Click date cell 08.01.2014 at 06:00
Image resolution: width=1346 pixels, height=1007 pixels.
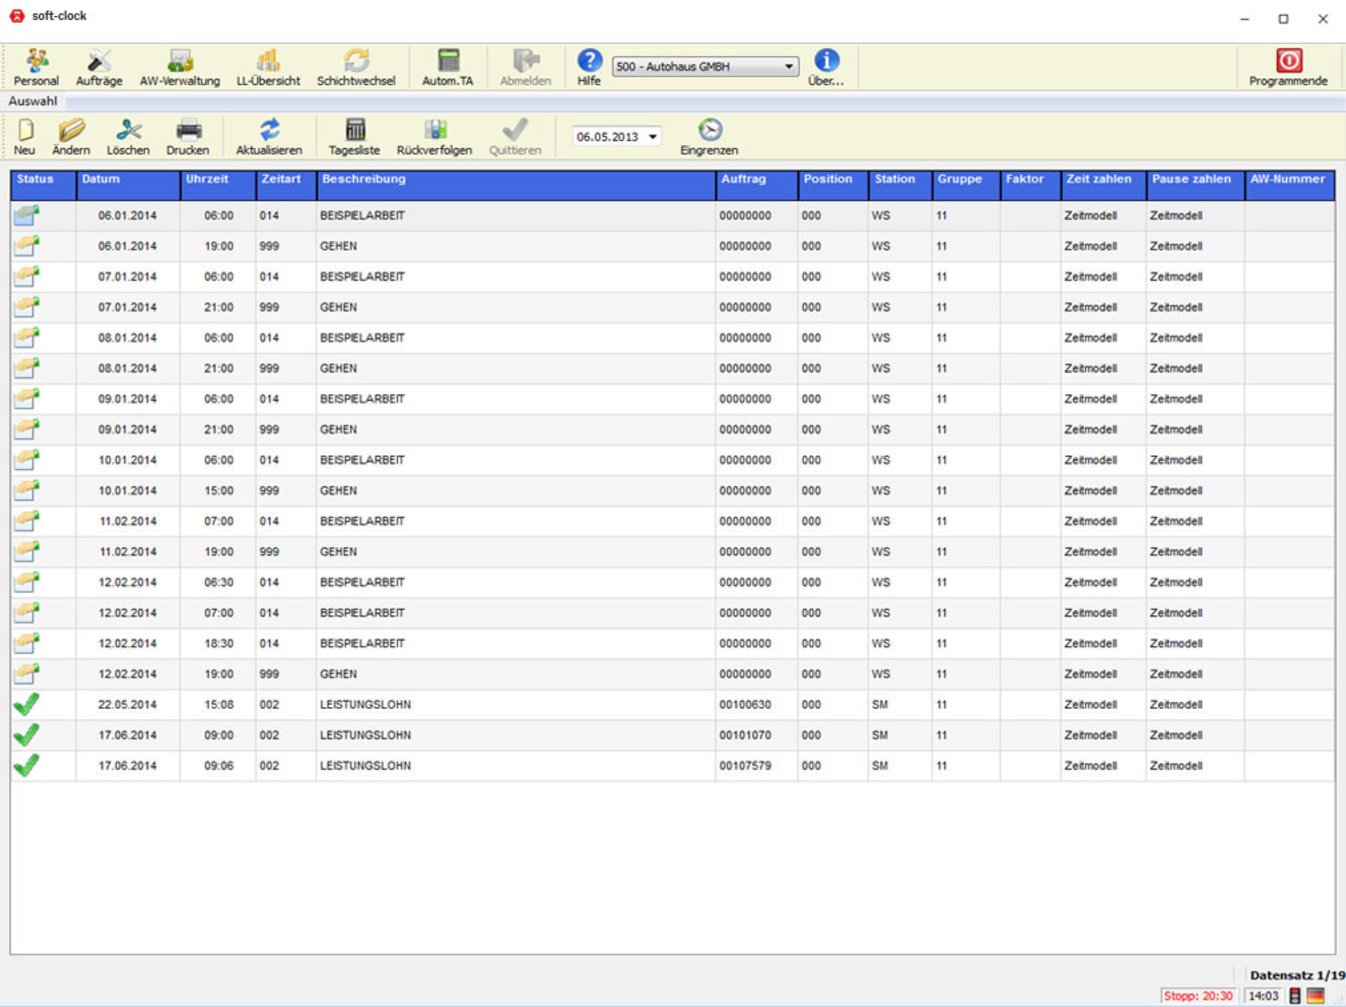coord(127,338)
